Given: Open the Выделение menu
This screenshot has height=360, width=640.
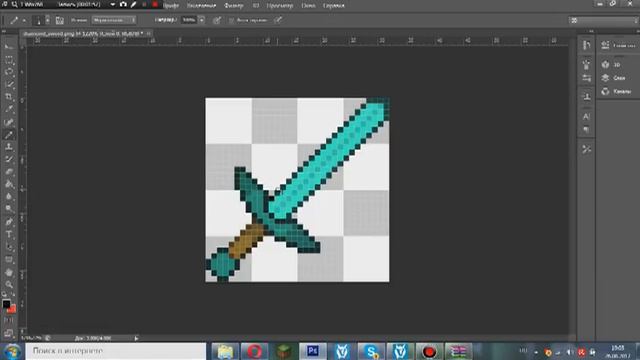Looking at the screenshot, I should coord(201,5).
